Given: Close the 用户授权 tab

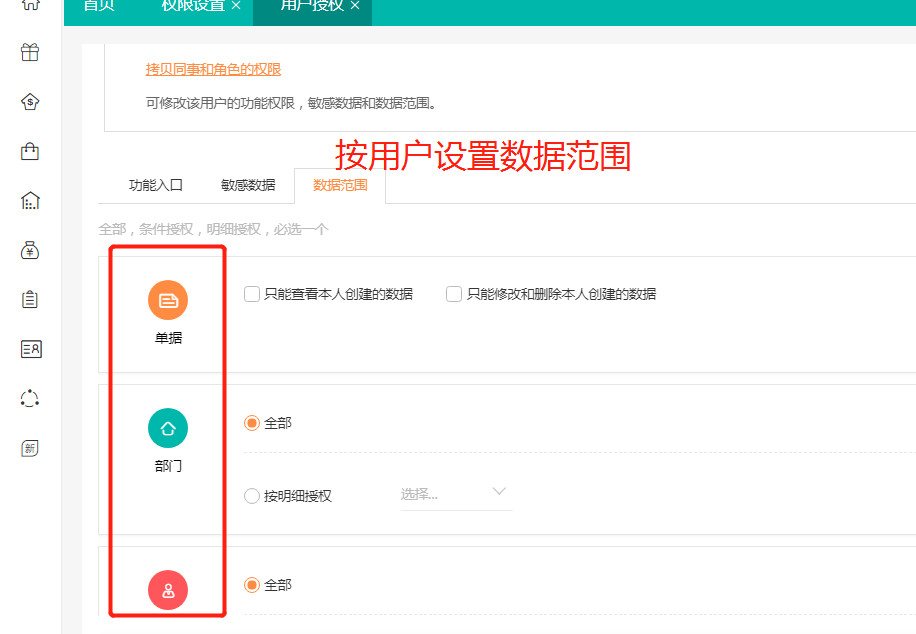Looking at the screenshot, I should (x=355, y=6).
